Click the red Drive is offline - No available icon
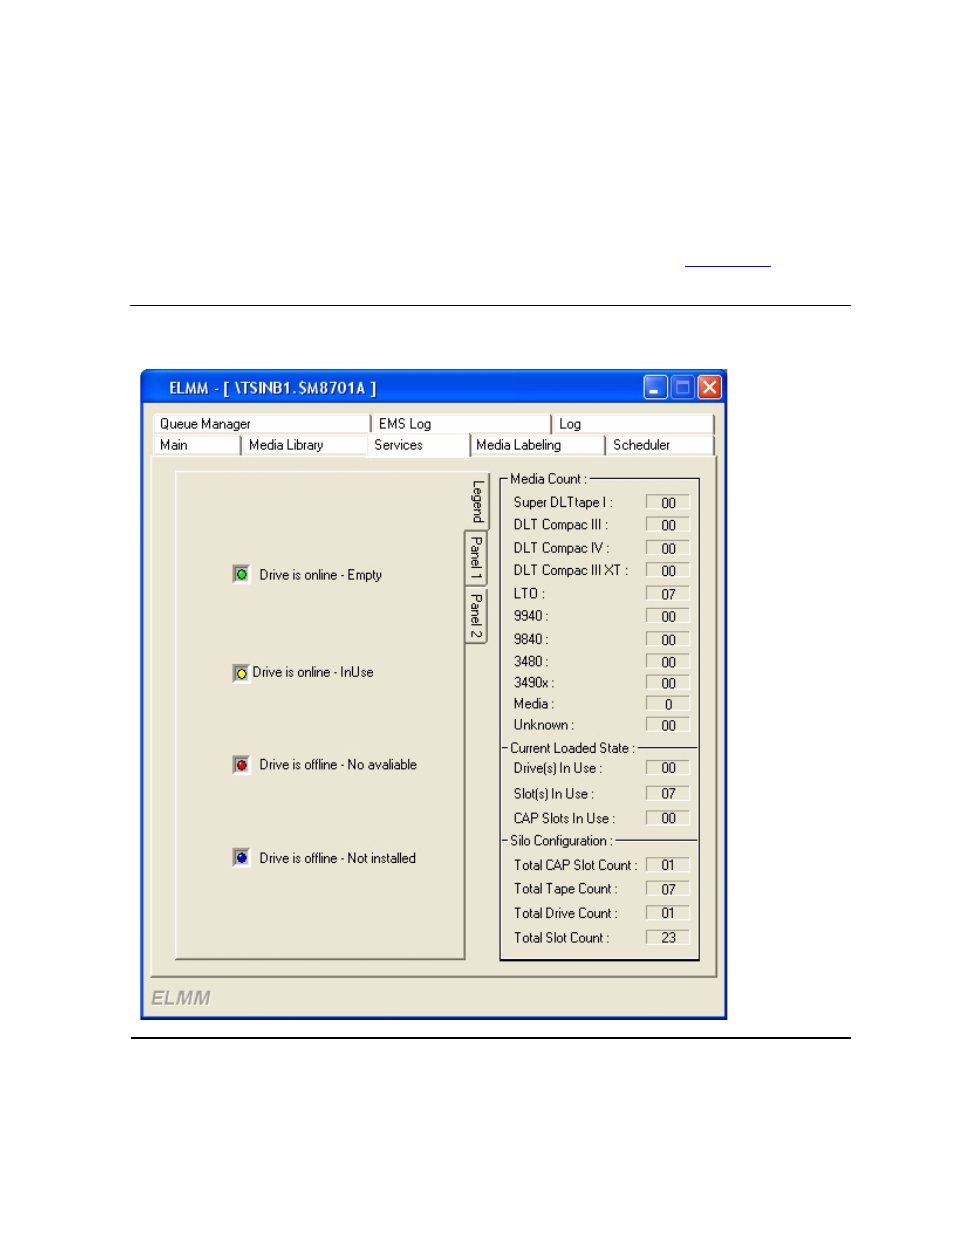This screenshot has width=954, height=1235. [241, 765]
